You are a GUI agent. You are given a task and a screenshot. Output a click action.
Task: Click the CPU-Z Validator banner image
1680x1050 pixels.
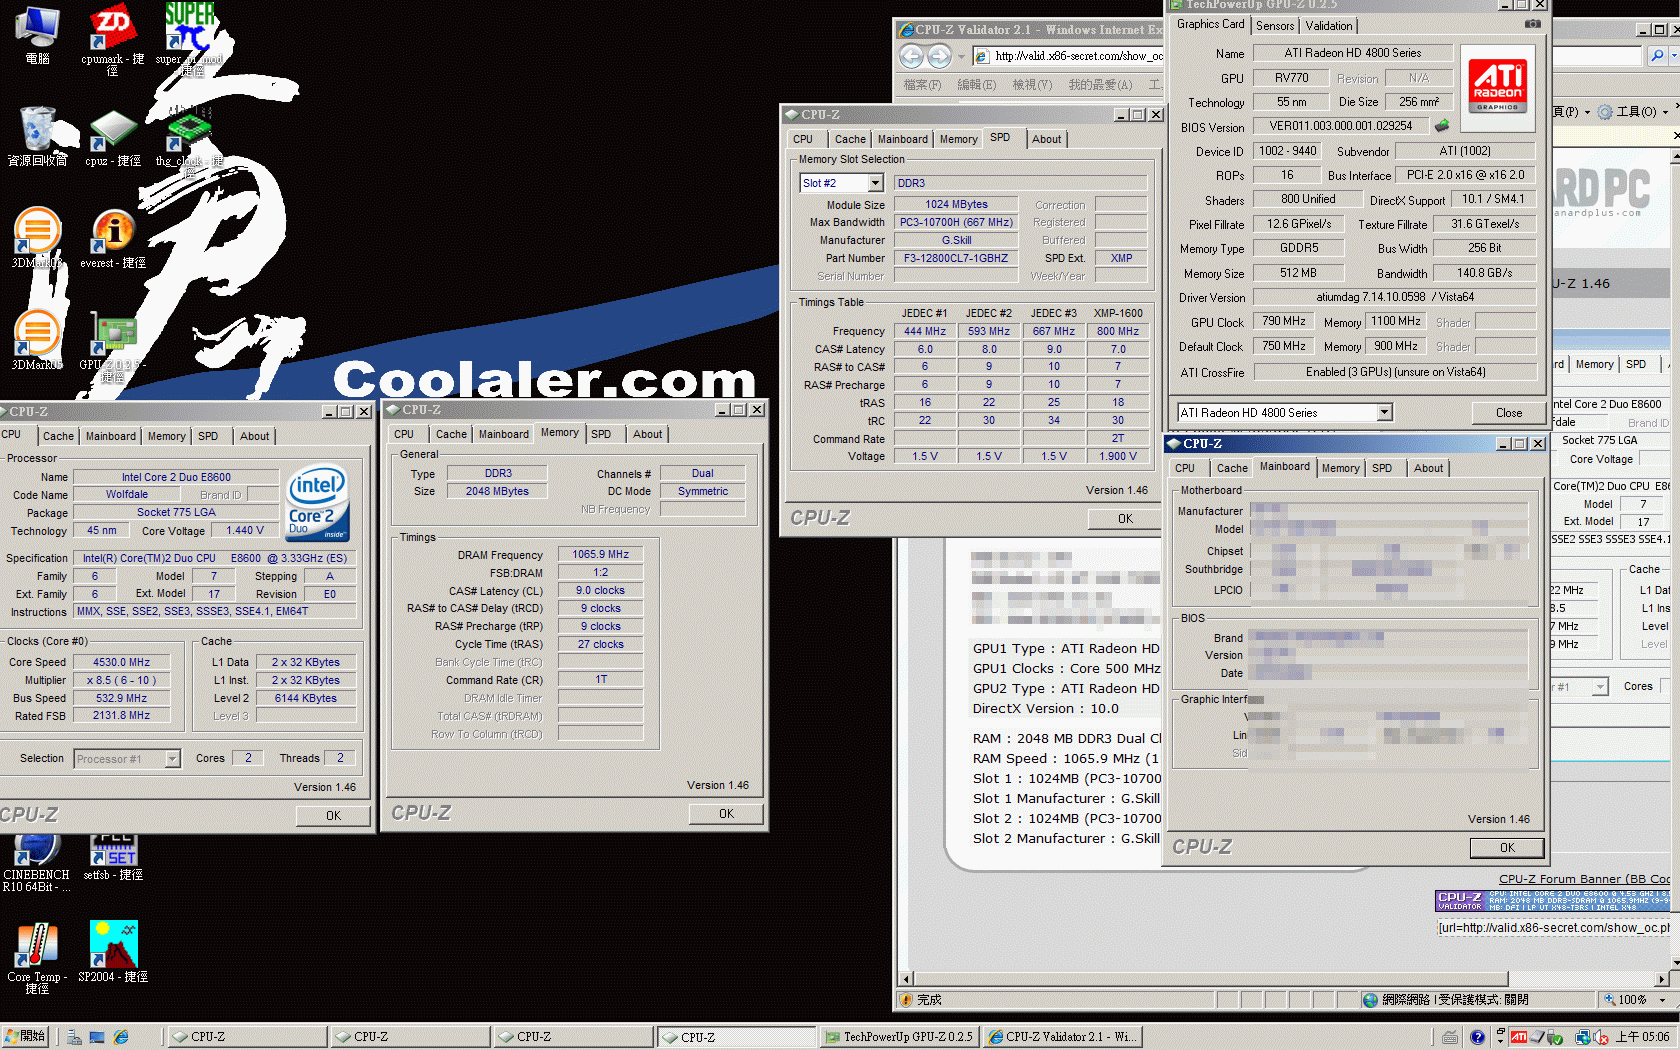[x=1552, y=900]
